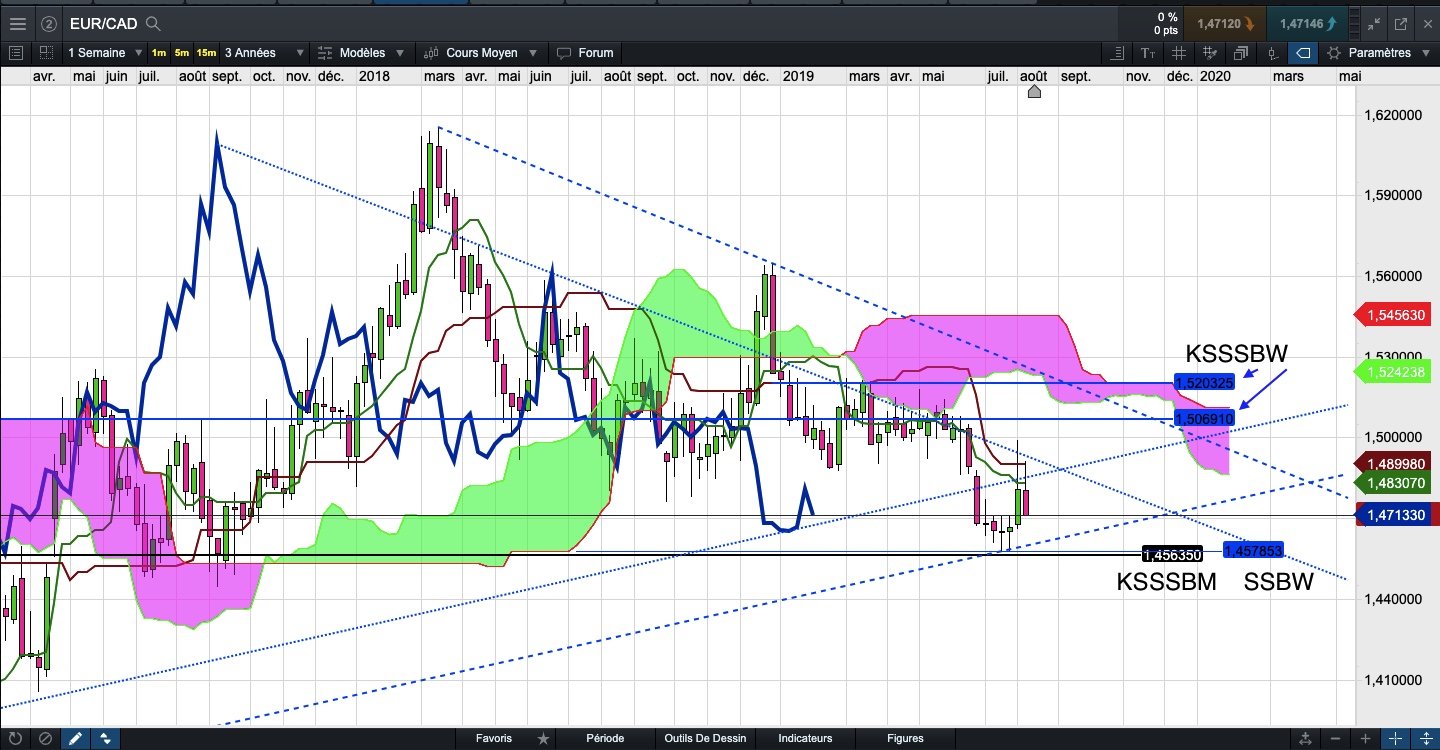Viewport: 1440px width, 750px height.
Task: Toggle the highlighted price label tag
Action: coord(1303,53)
